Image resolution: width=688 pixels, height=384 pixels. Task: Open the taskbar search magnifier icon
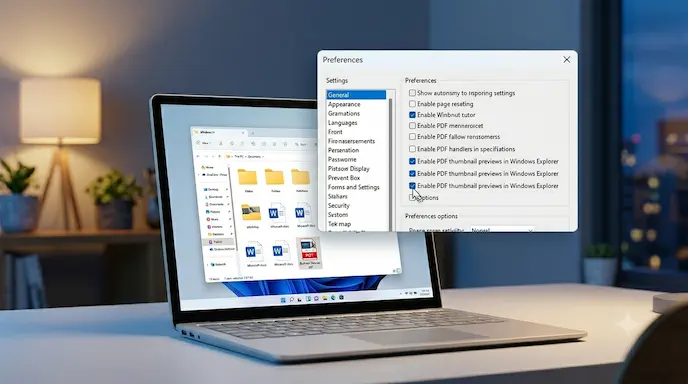tap(292, 299)
